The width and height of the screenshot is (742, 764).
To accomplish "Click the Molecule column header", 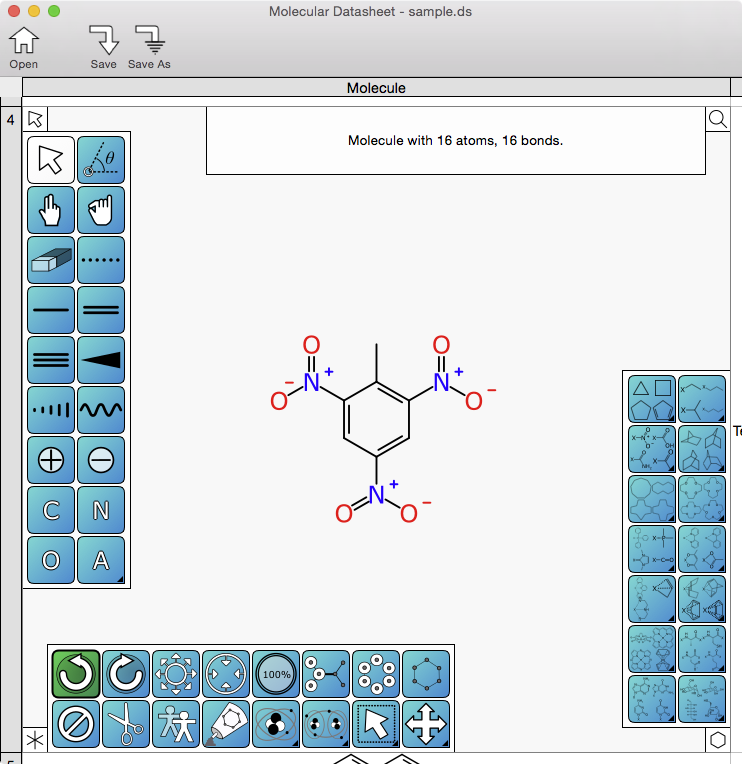I will 376,88.
